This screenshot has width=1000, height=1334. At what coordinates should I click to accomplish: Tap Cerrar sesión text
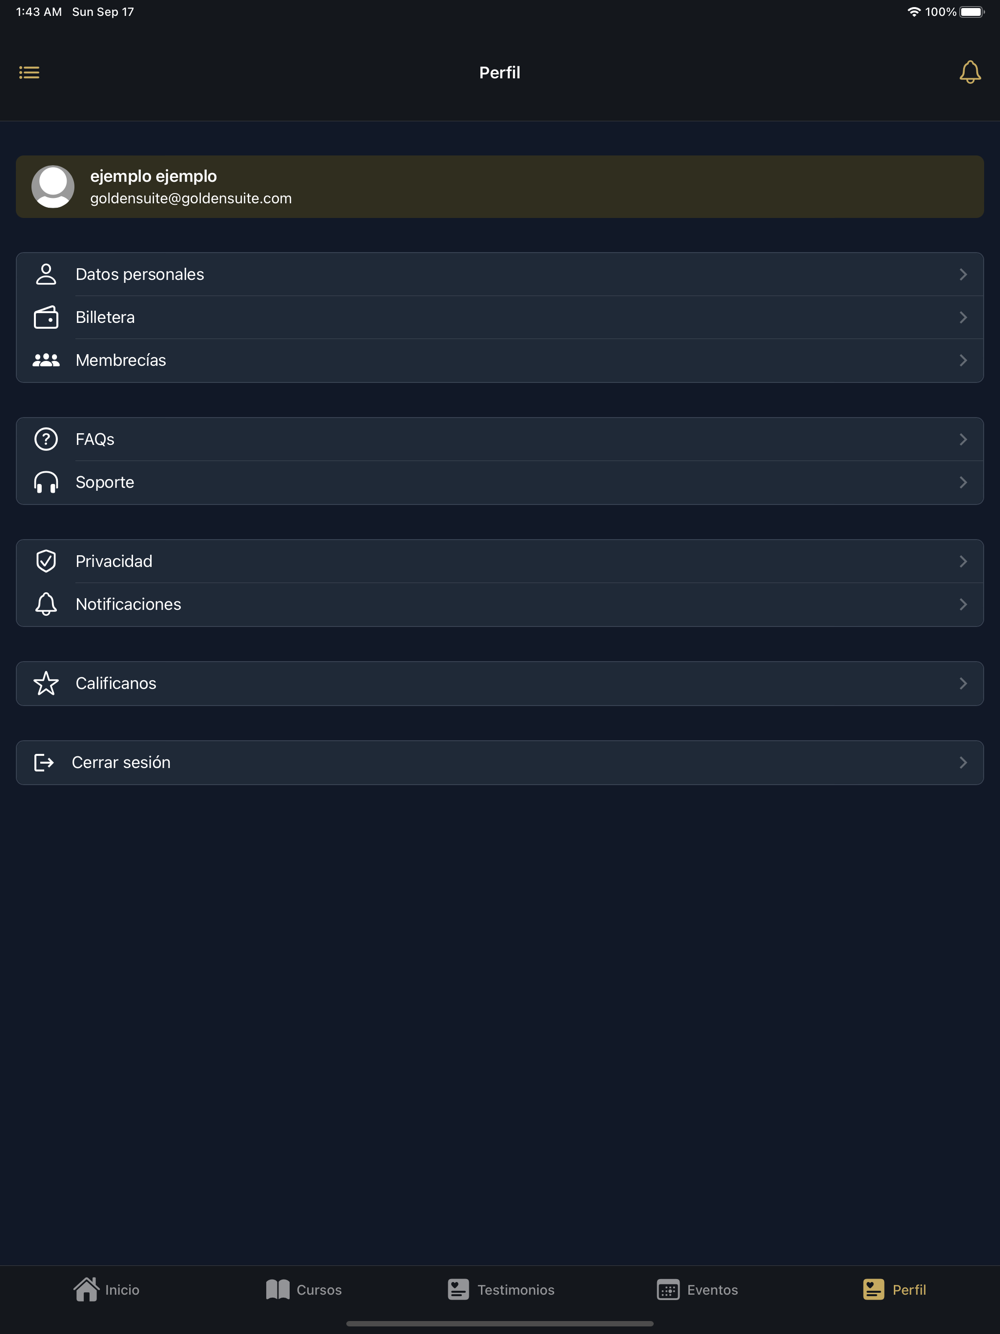pyautogui.click(x=121, y=763)
